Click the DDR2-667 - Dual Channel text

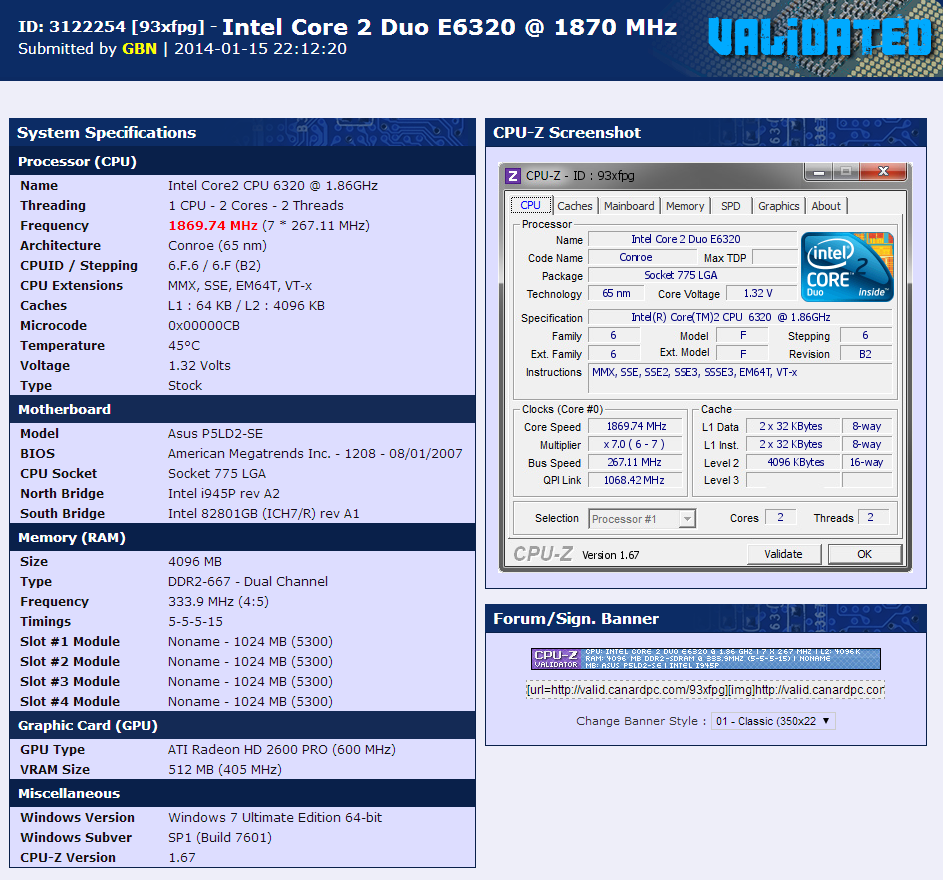point(248,582)
